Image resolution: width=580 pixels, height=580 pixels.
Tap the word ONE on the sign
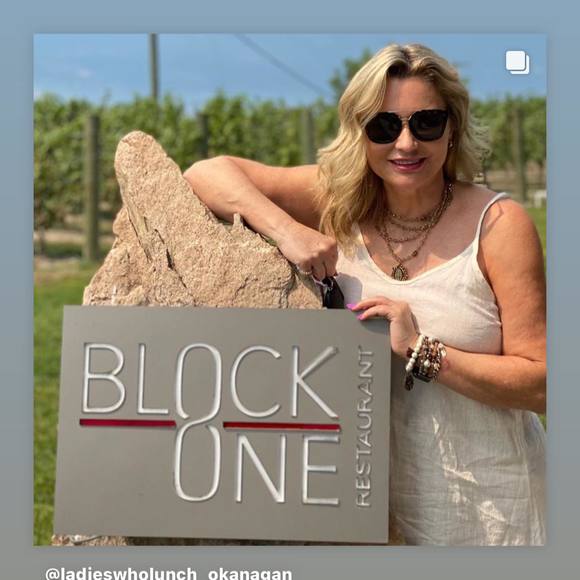256,467
